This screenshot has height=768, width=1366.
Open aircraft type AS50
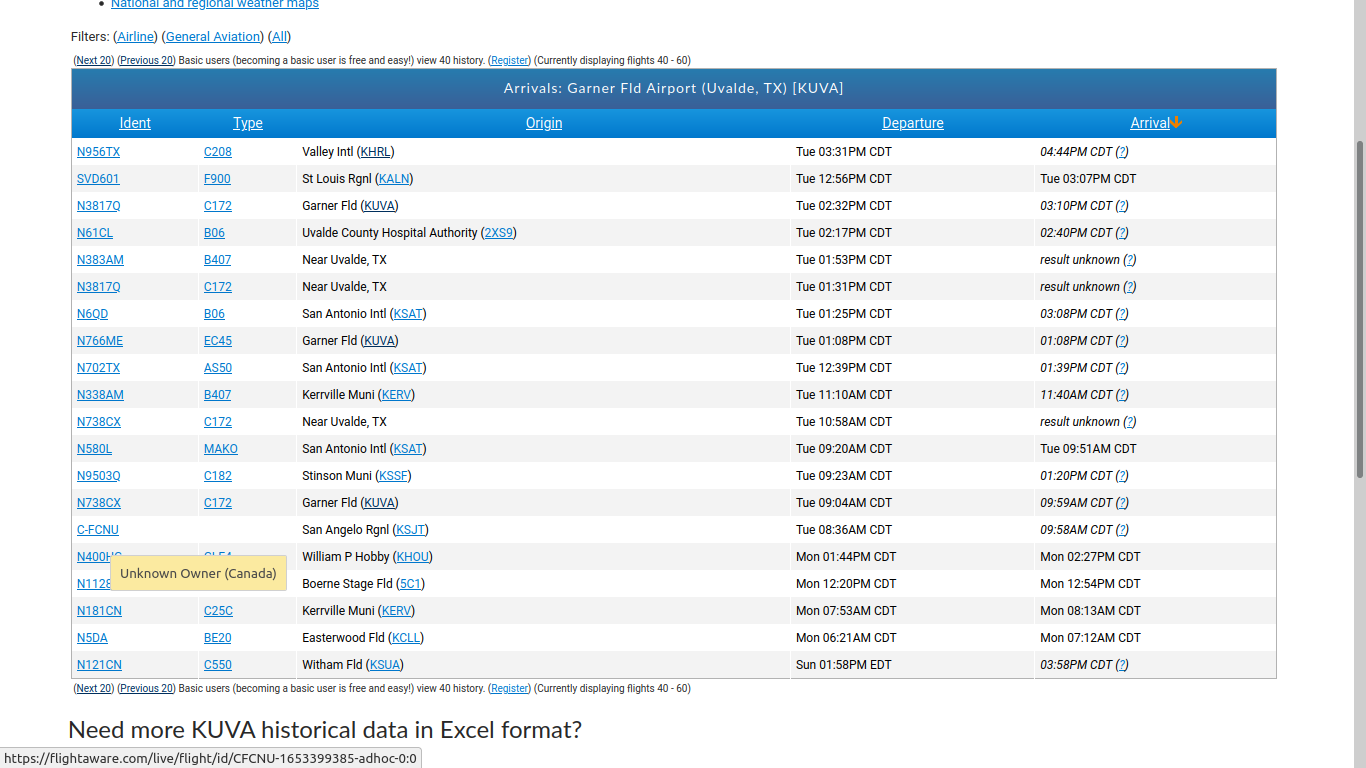coord(218,368)
